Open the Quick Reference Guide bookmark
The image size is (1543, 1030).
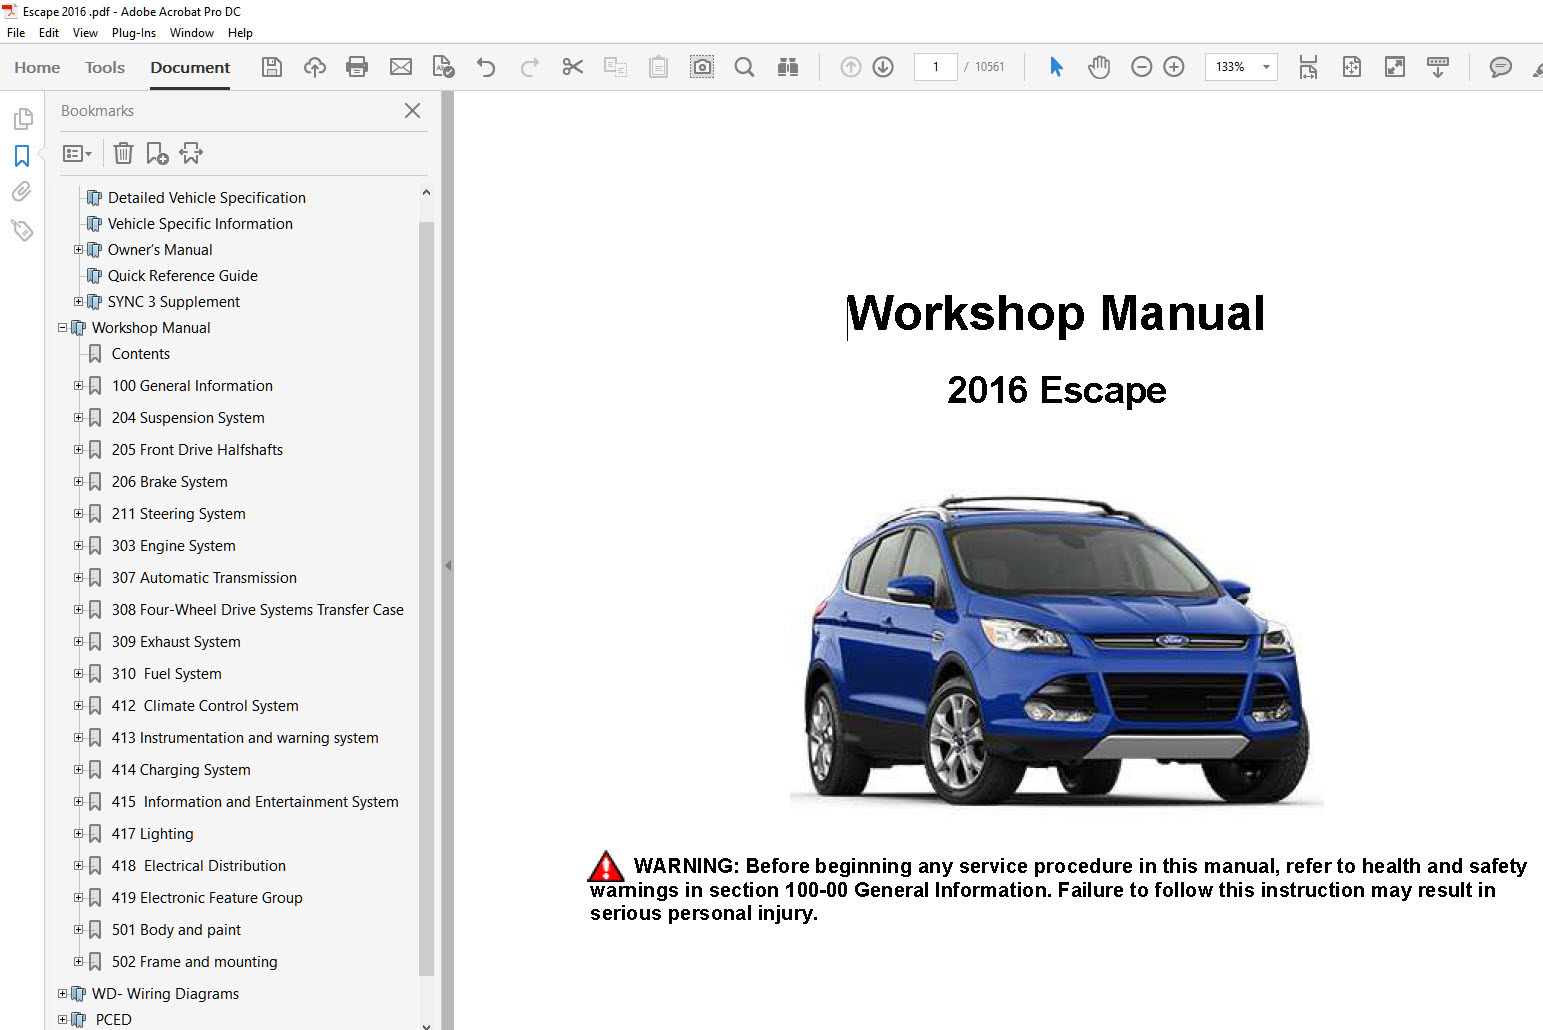(x=182, y=276)
